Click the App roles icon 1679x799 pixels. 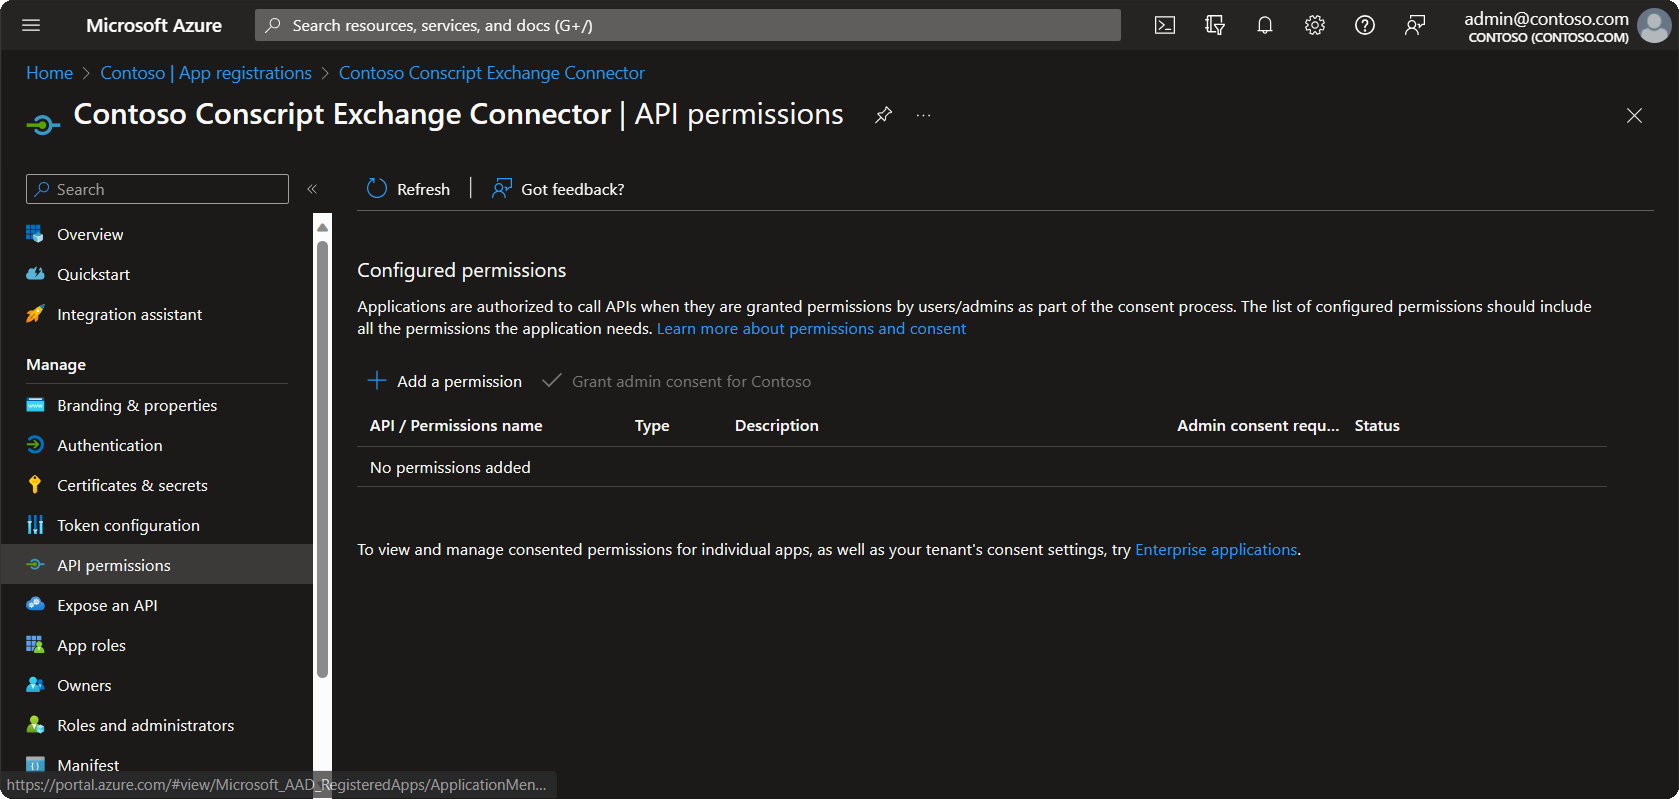35,645
